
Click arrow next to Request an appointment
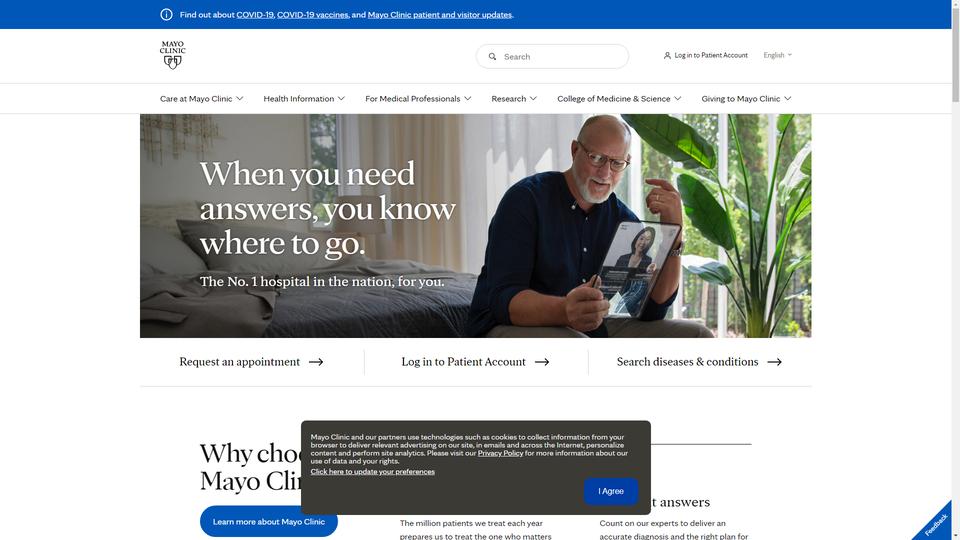click(316, 362)
